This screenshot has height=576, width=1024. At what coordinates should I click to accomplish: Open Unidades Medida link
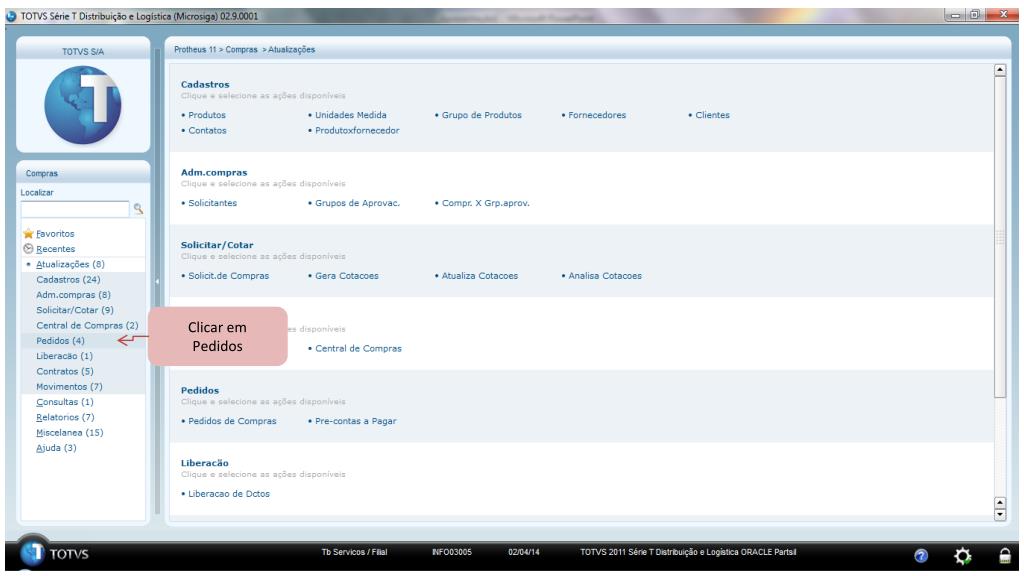pyautogui.click(x=351, y=115)
